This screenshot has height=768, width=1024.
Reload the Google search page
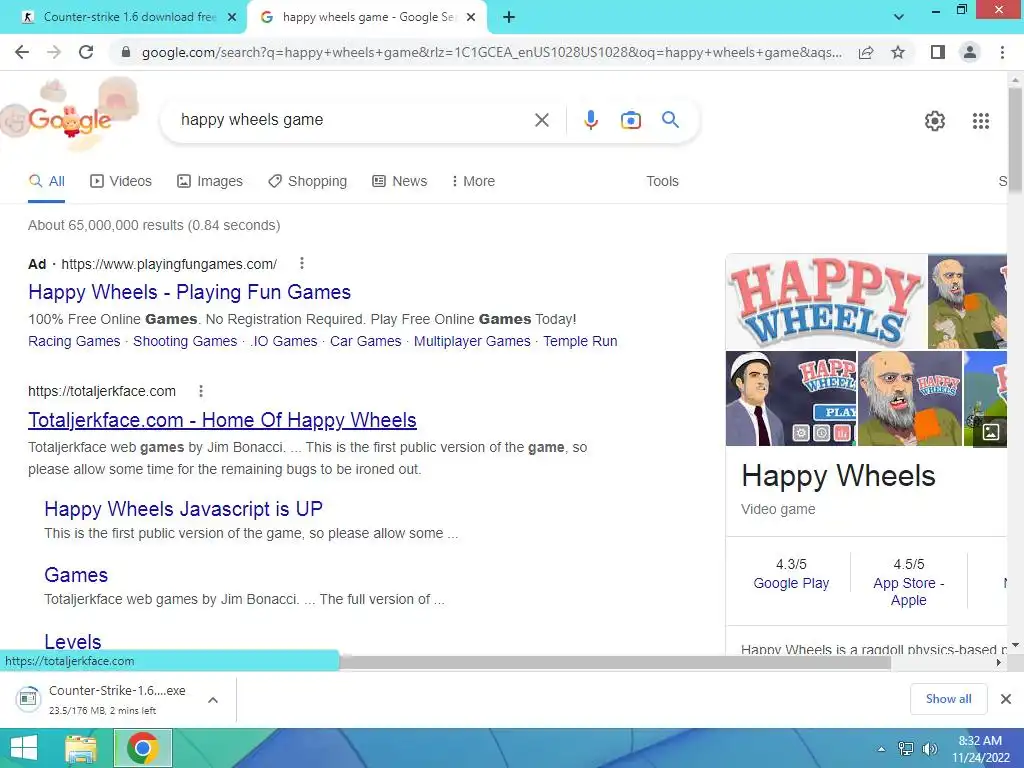coord(86,52)
